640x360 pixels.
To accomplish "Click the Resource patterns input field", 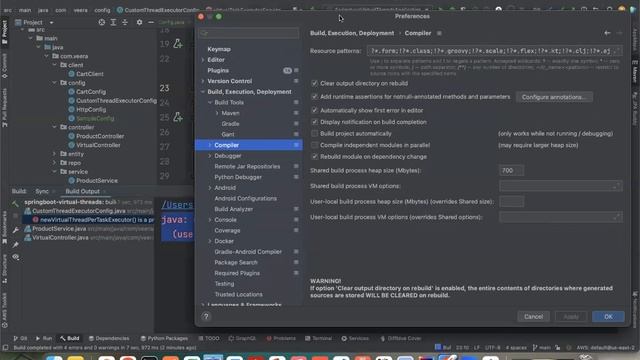I will click(x=494, y=51).
